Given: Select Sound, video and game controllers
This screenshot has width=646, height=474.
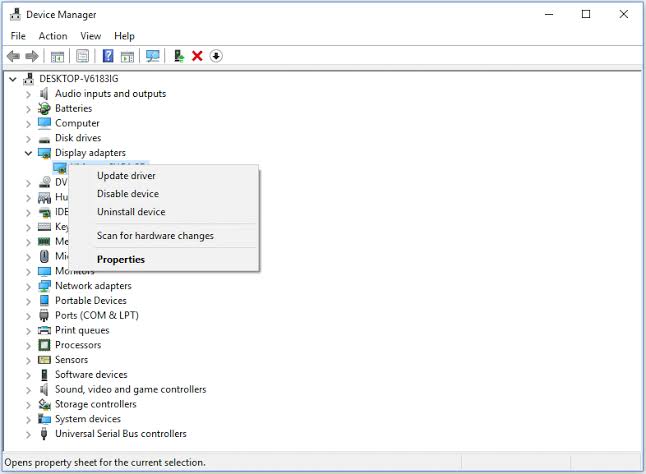Looking at the screenshot, I should coord(130,390).
